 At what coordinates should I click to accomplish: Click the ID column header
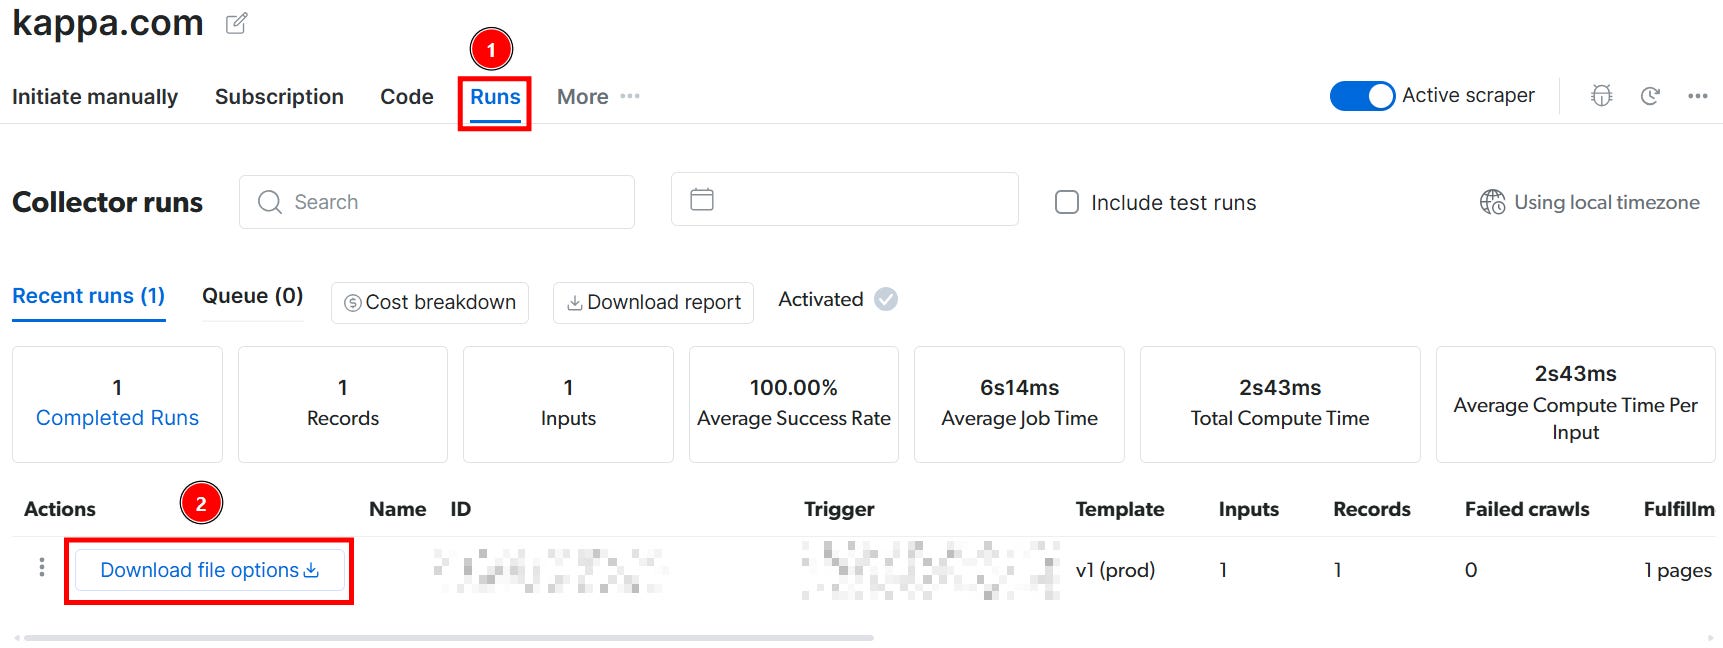tap(460, 509)
